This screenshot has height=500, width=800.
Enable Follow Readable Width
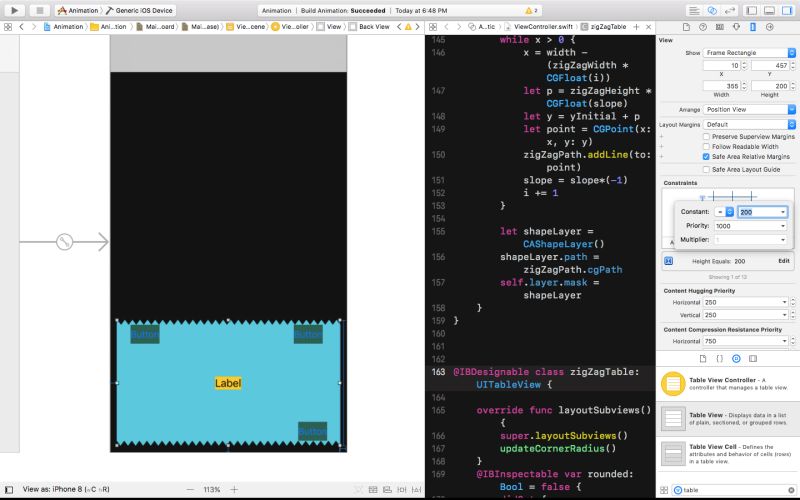(x=706, y=146)
